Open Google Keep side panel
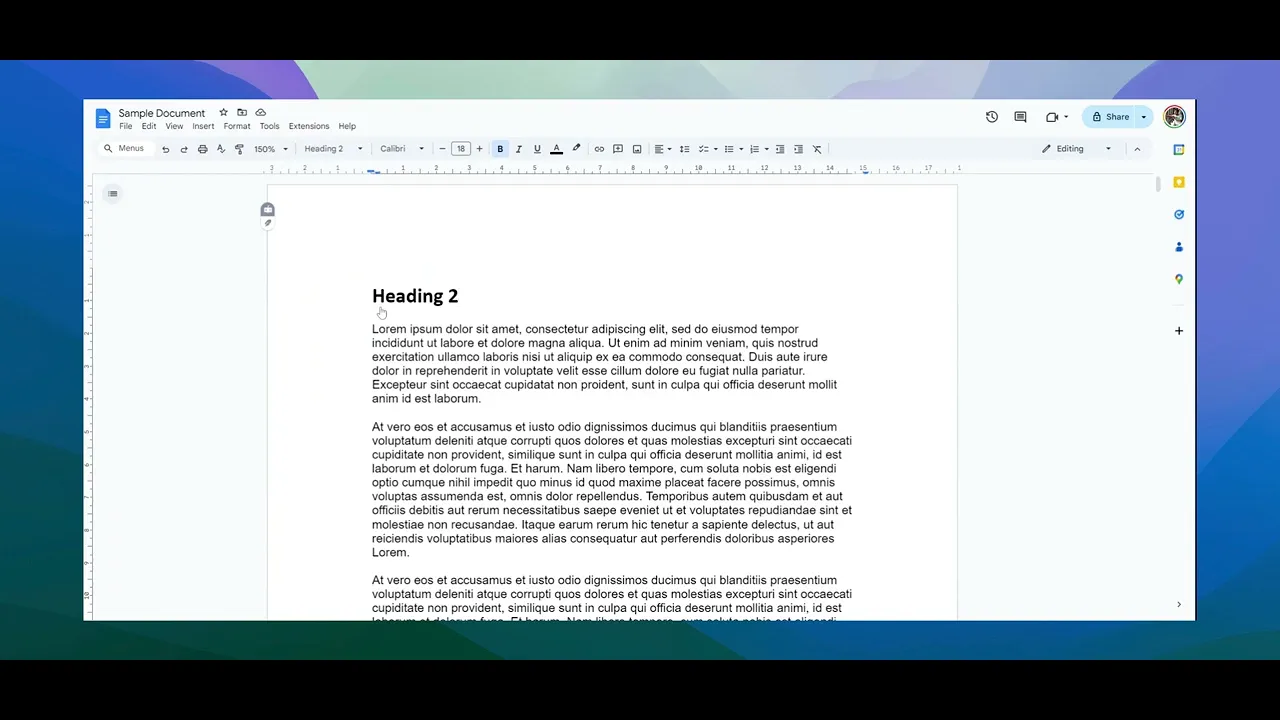Screen dimensions: 1280x720 coord(1179,182)
